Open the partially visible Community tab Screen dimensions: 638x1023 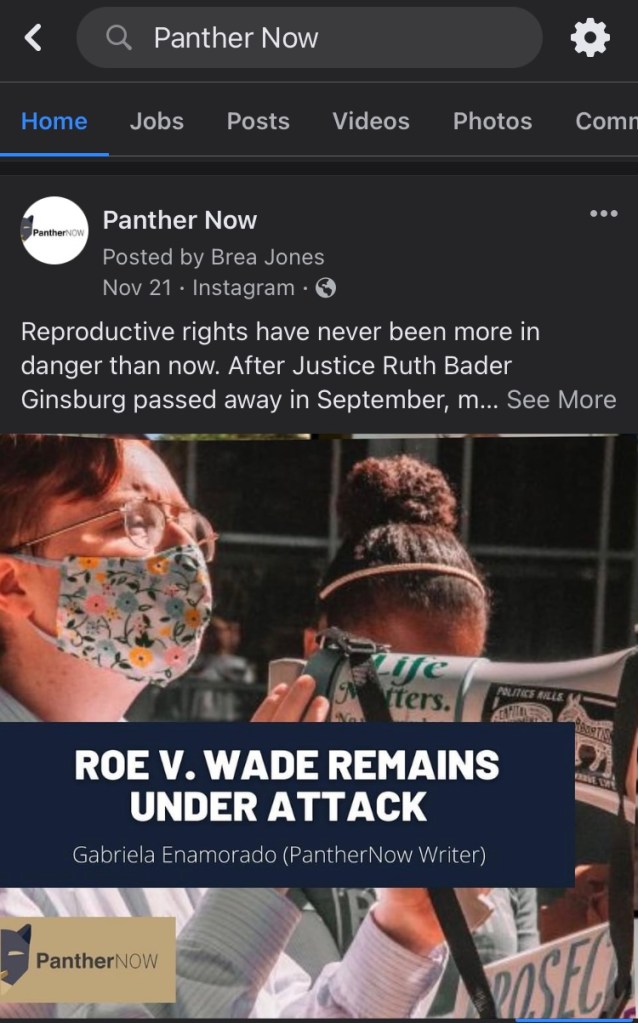click(606, 121)
